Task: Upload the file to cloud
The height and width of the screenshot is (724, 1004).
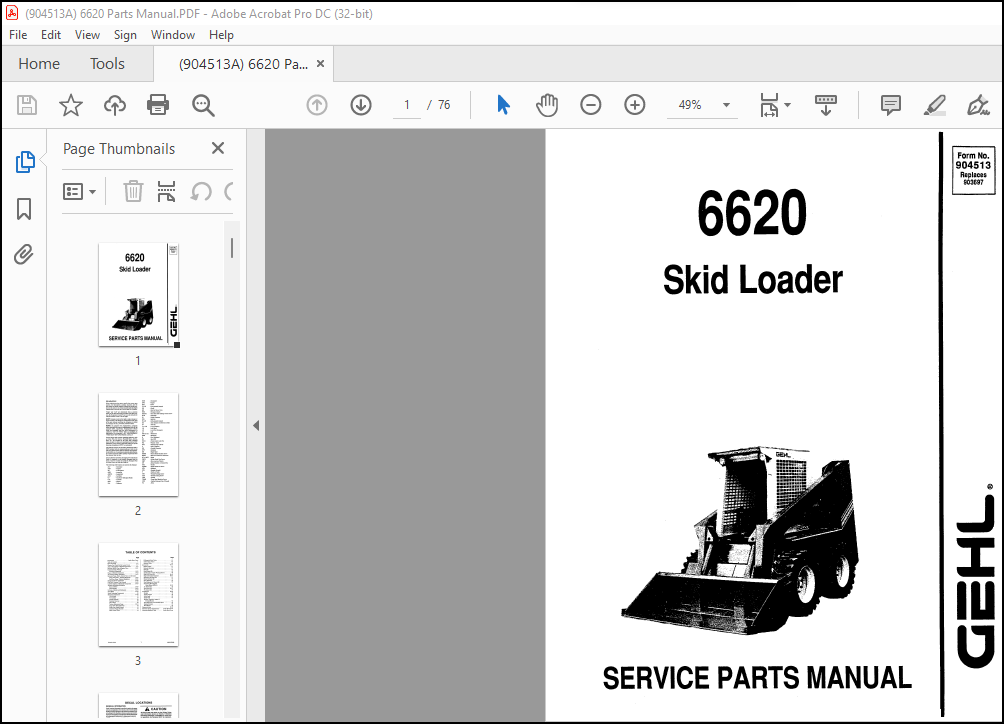Action: pyautogui.click(x=115, y=105)
